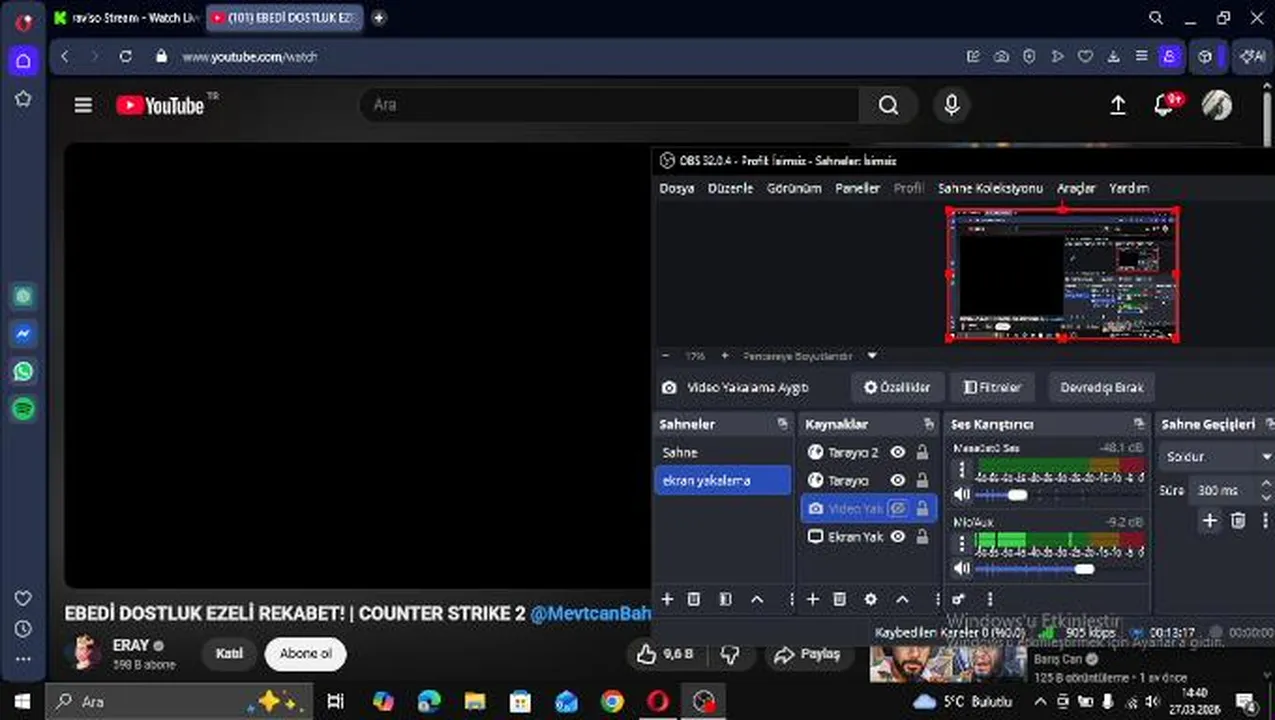Open the OBS Düzenle menu
Viewport: 1275px width, 720px height.
730,188
